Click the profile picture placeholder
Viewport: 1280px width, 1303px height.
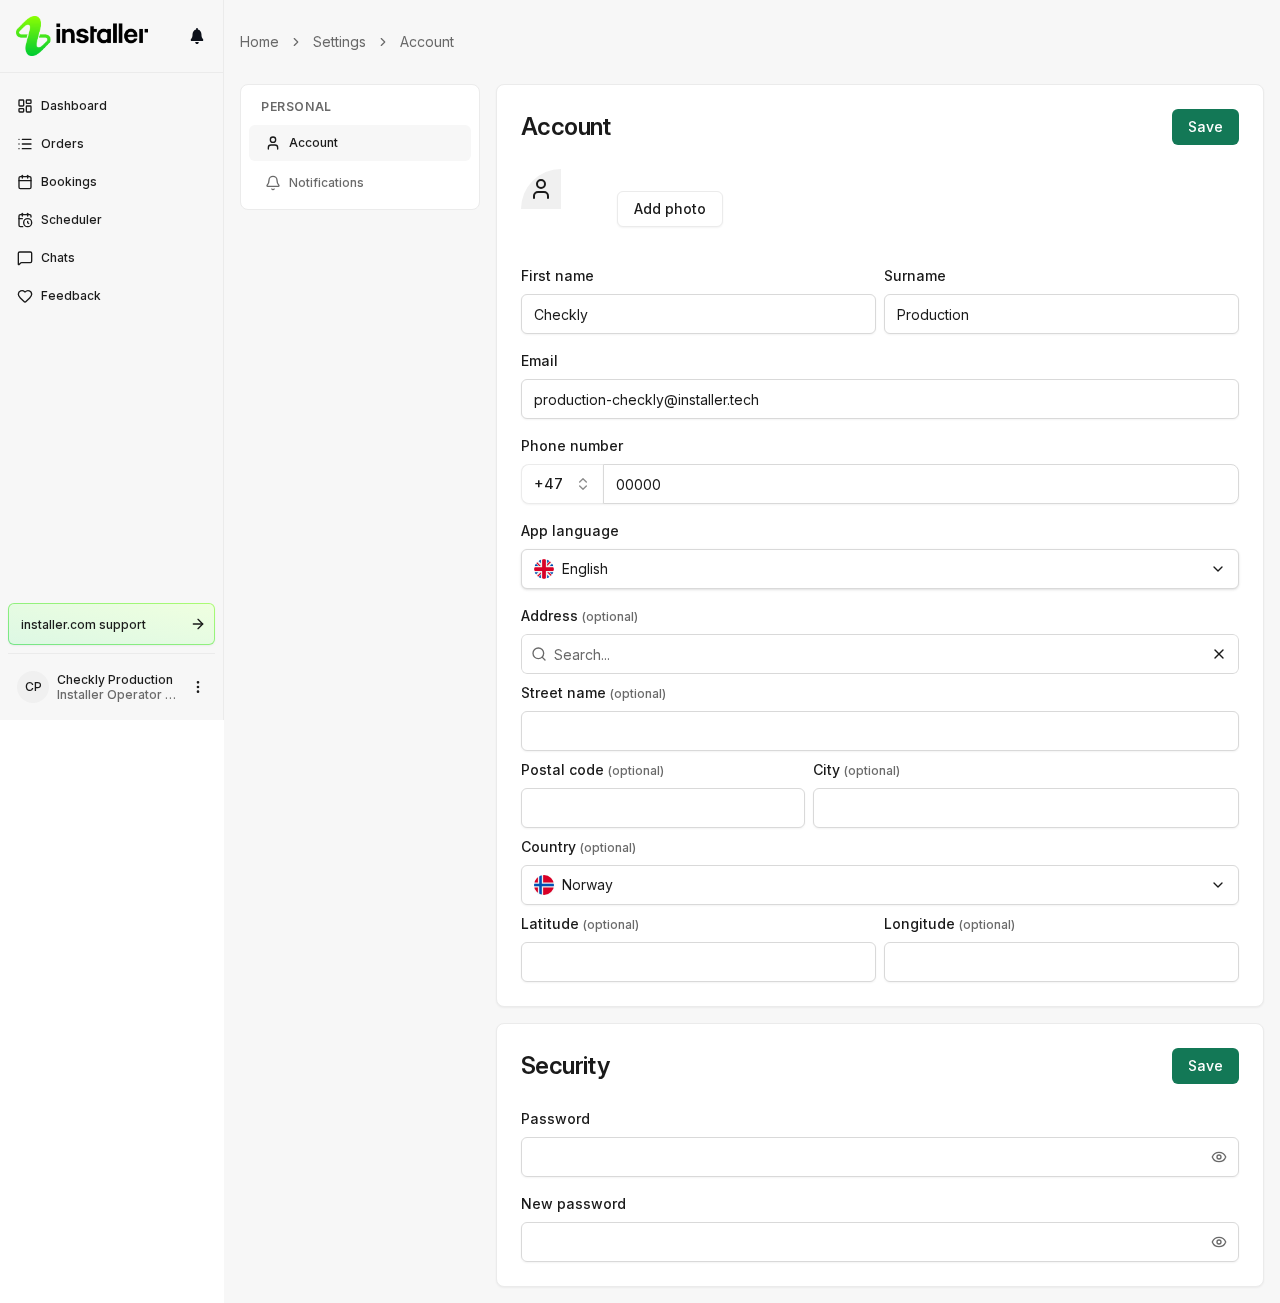(541, 189)
